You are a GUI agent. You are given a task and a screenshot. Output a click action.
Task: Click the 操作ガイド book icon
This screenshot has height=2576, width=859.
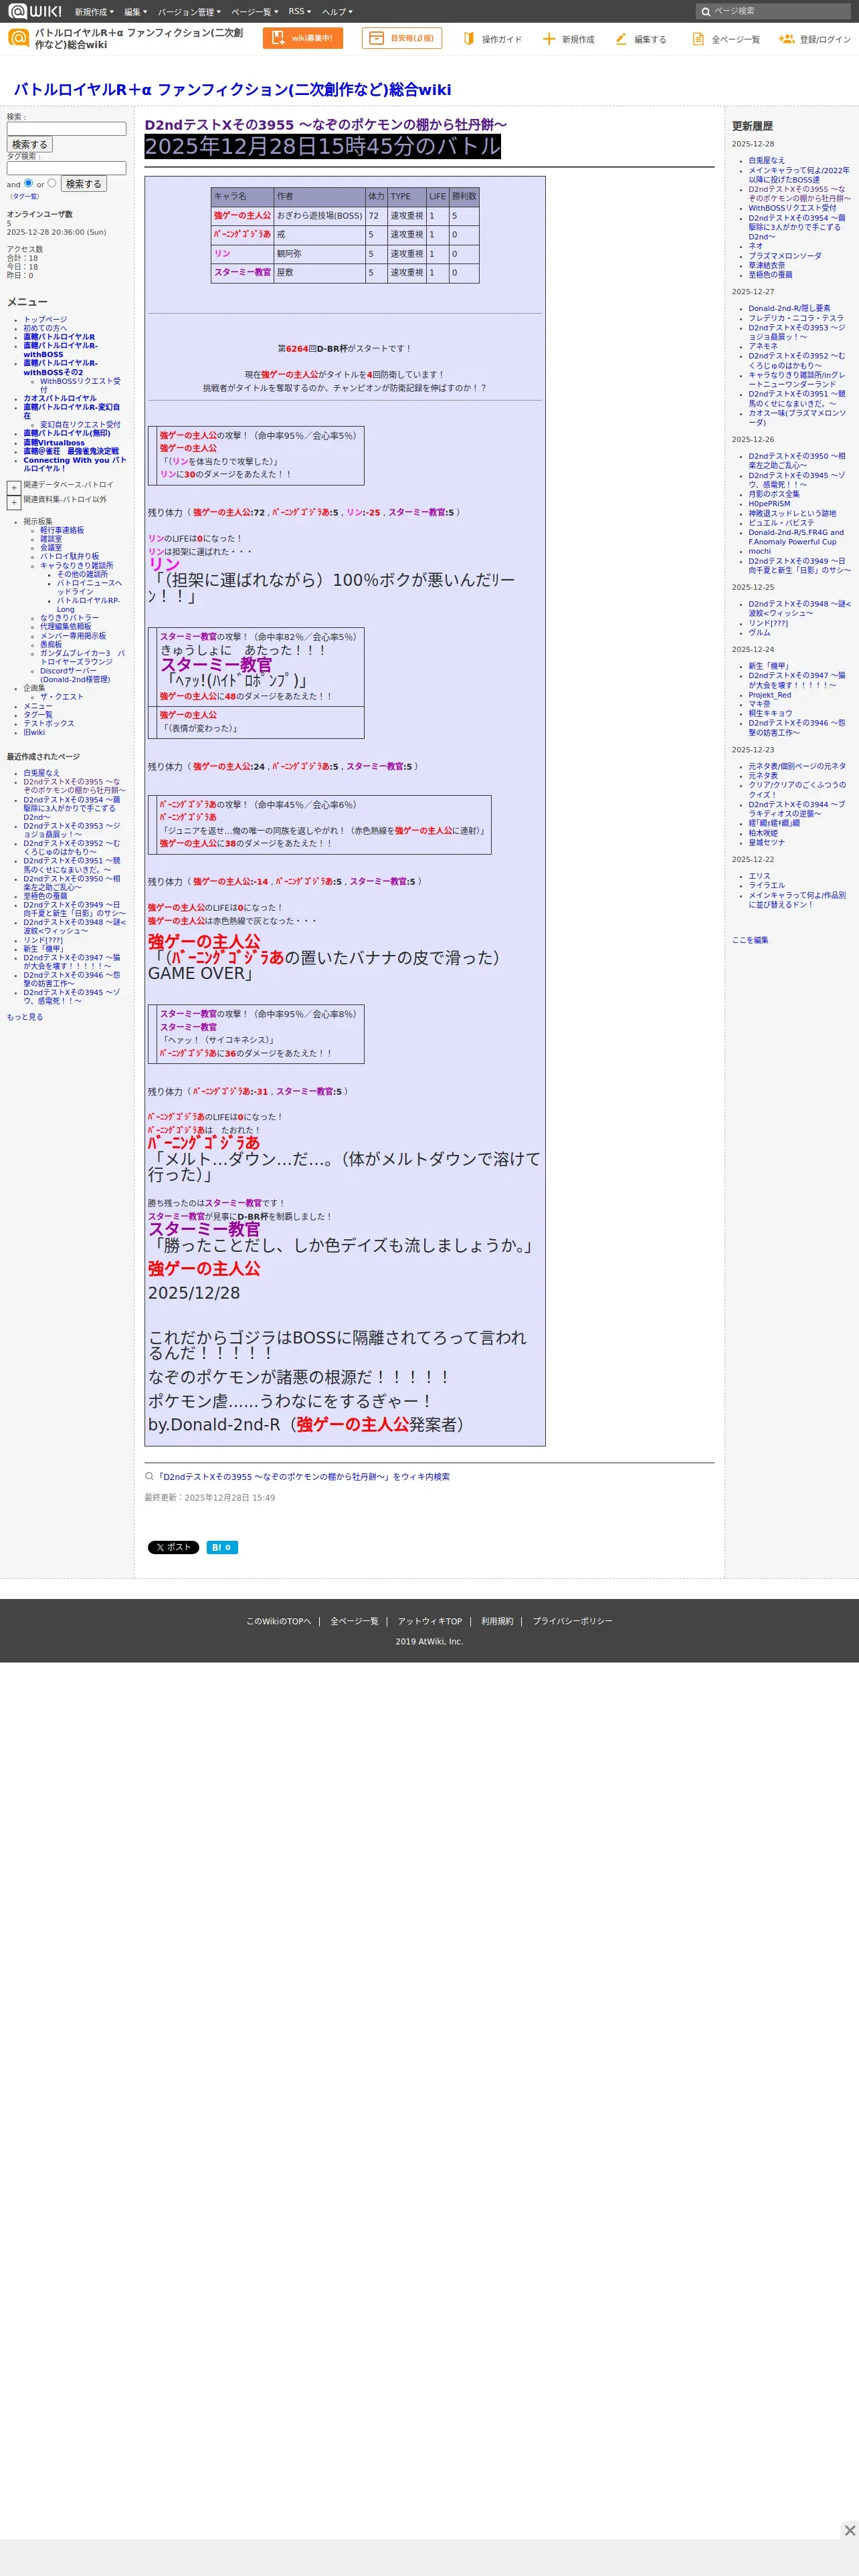pyautogui.click(x=468, y=39)
